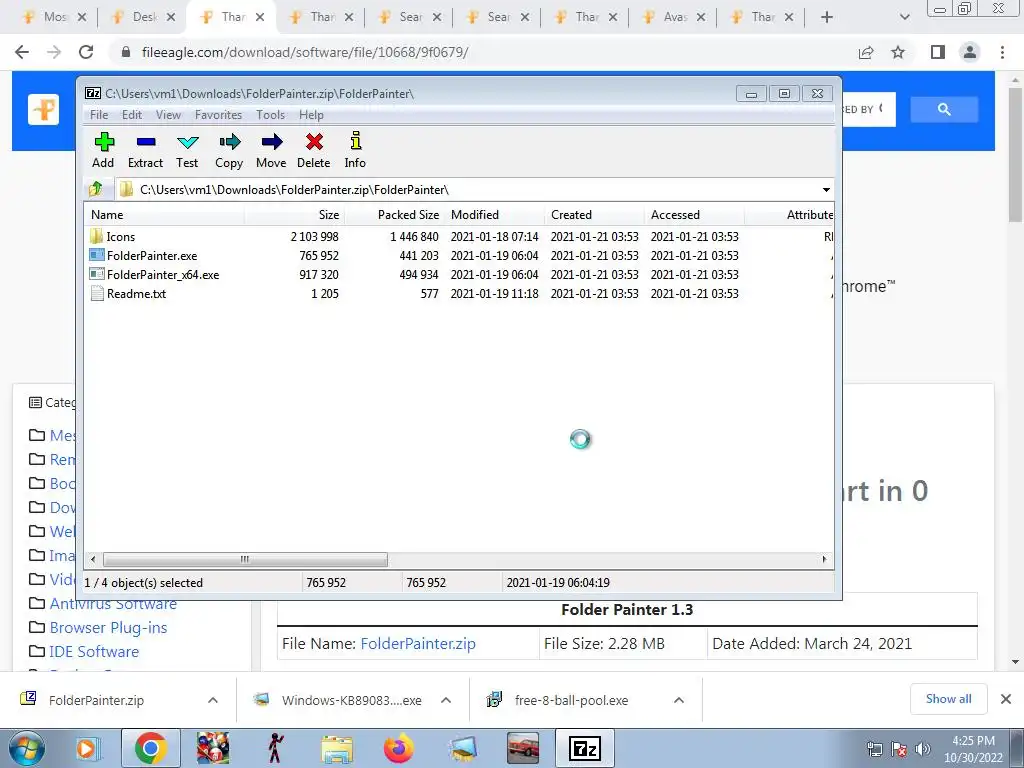This screenshot has width=1024, height=768.
Task: Click the left arrow of 7-Zip horizontal scrollbar
Action: 93,560
